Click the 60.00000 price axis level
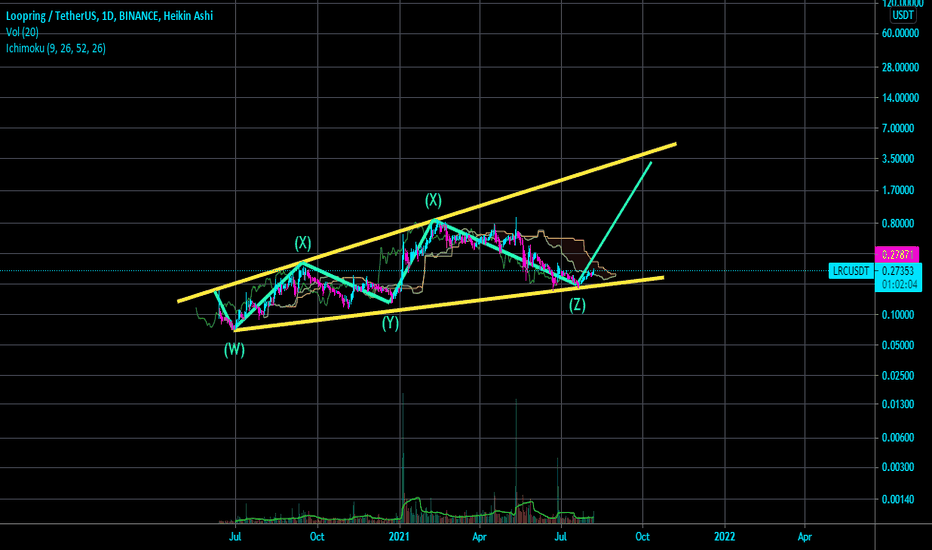The image size is (932, 550). click(900, 33)
